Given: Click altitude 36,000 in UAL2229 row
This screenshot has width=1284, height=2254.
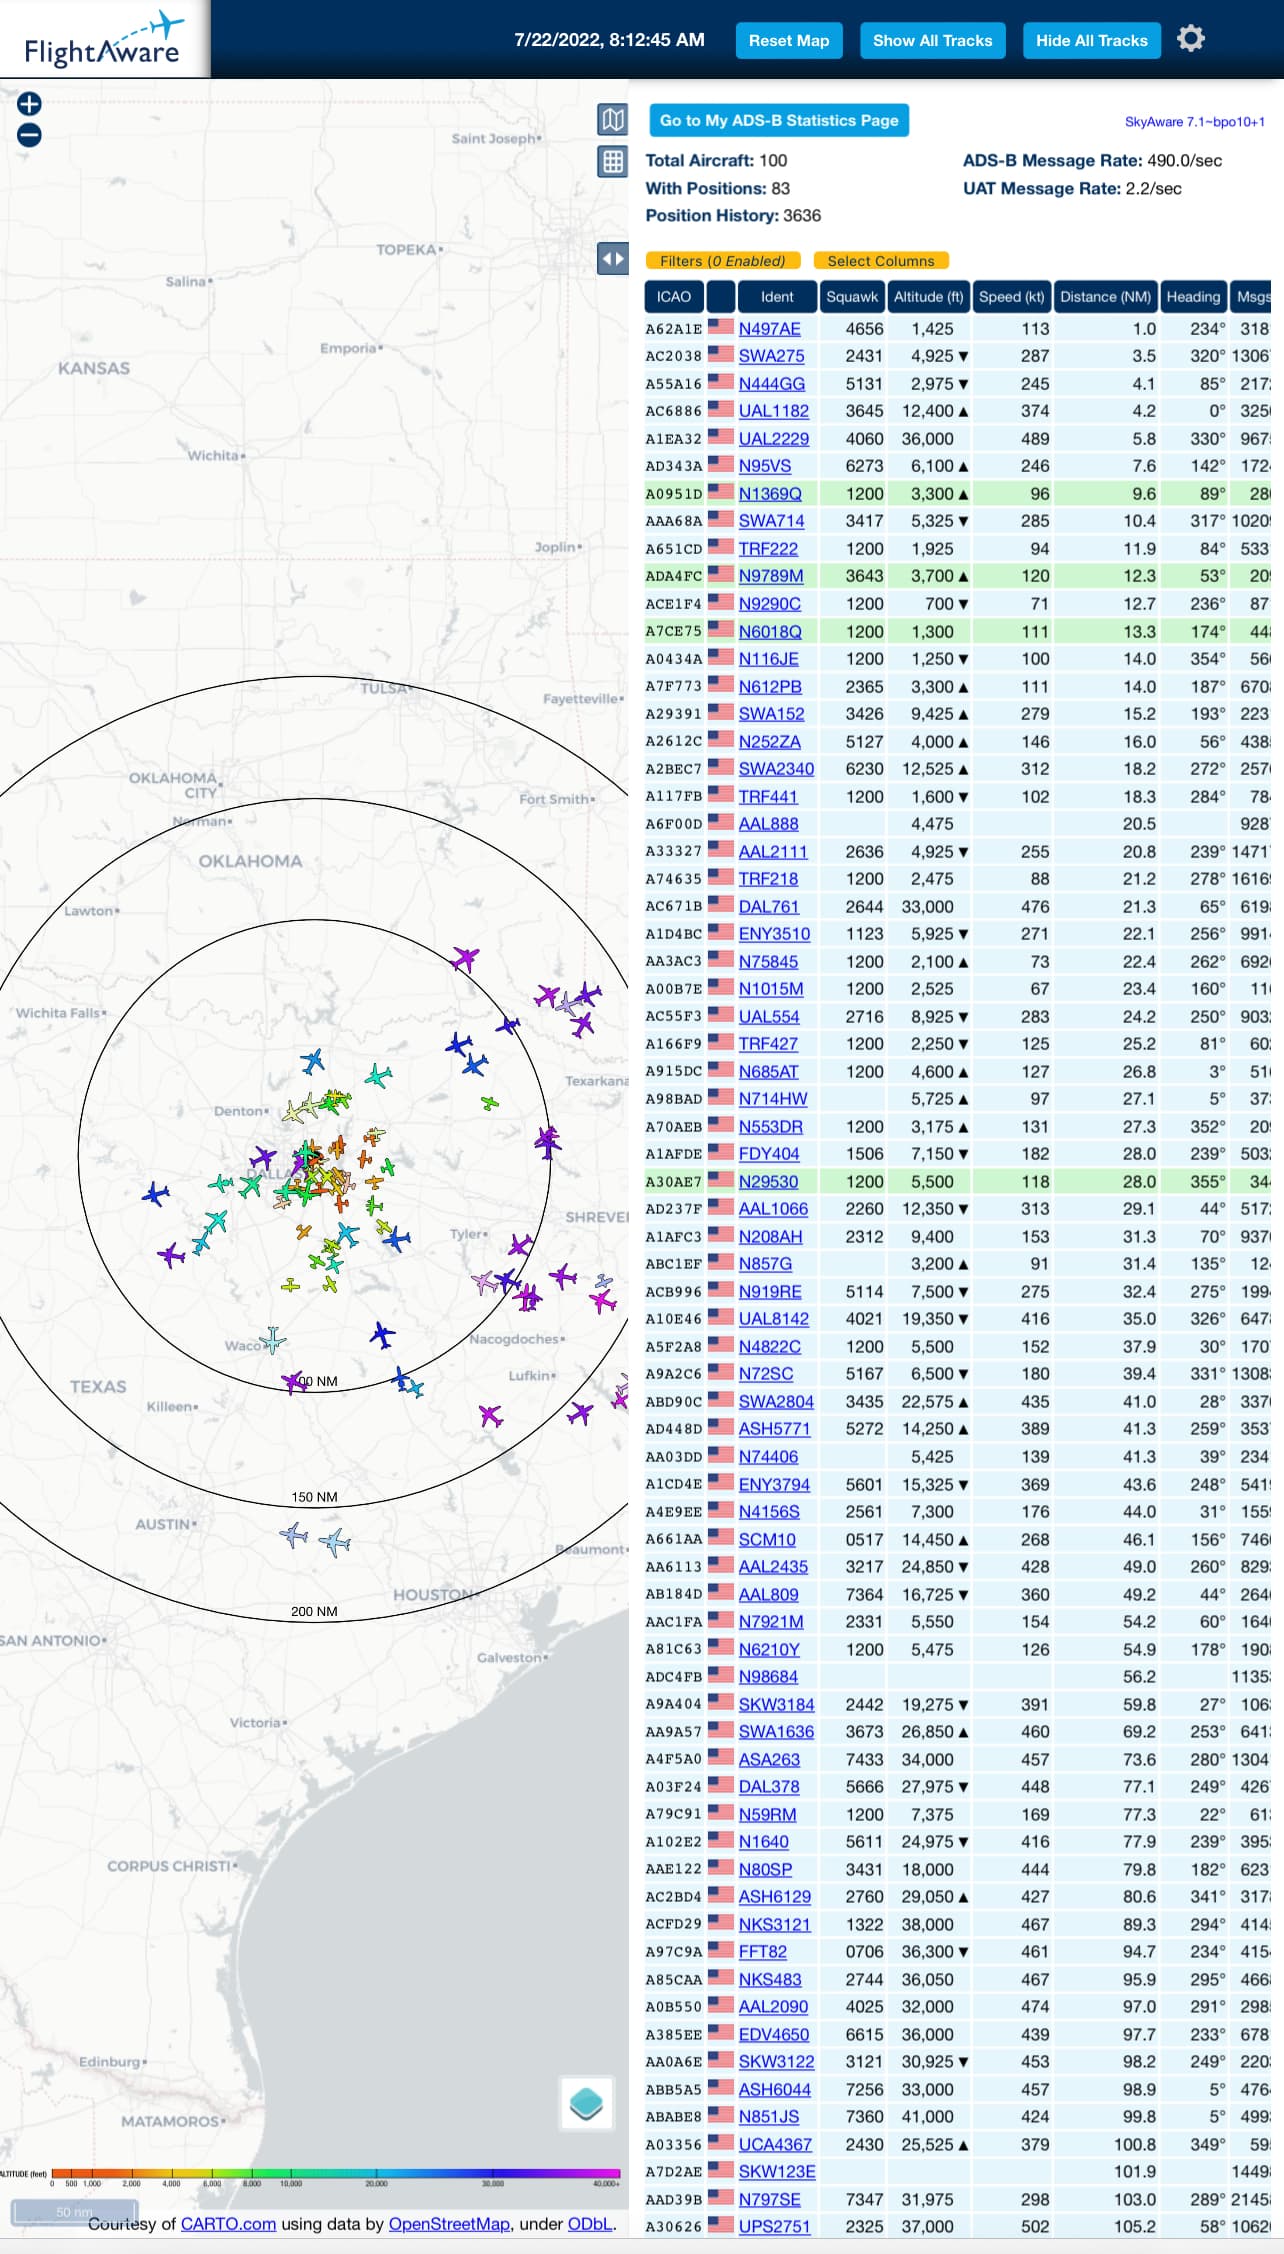Looking at the screenshot, I should pos(927,439).
